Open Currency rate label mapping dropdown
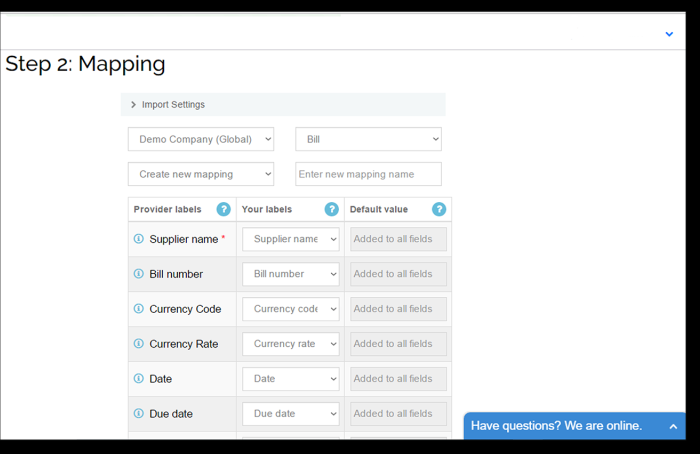The width and height of the screenshot is (700, 454). coord(291,344)
